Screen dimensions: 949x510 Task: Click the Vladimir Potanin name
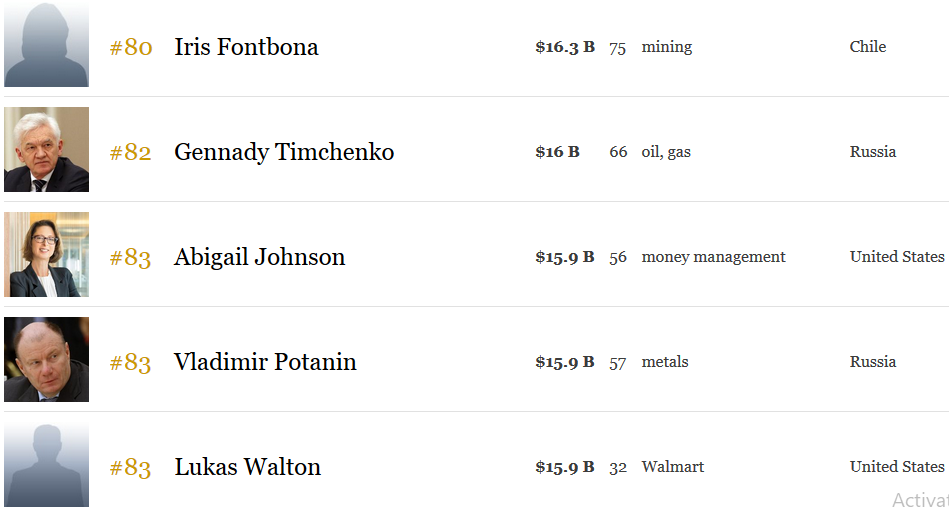(x=265, y=362)
